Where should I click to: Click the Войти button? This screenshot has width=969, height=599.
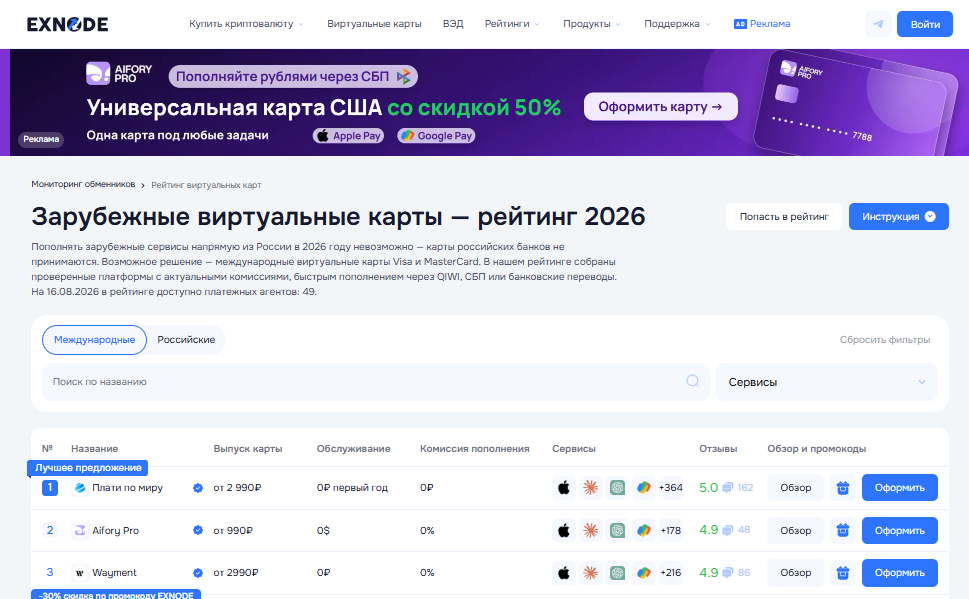coord(925,24)
